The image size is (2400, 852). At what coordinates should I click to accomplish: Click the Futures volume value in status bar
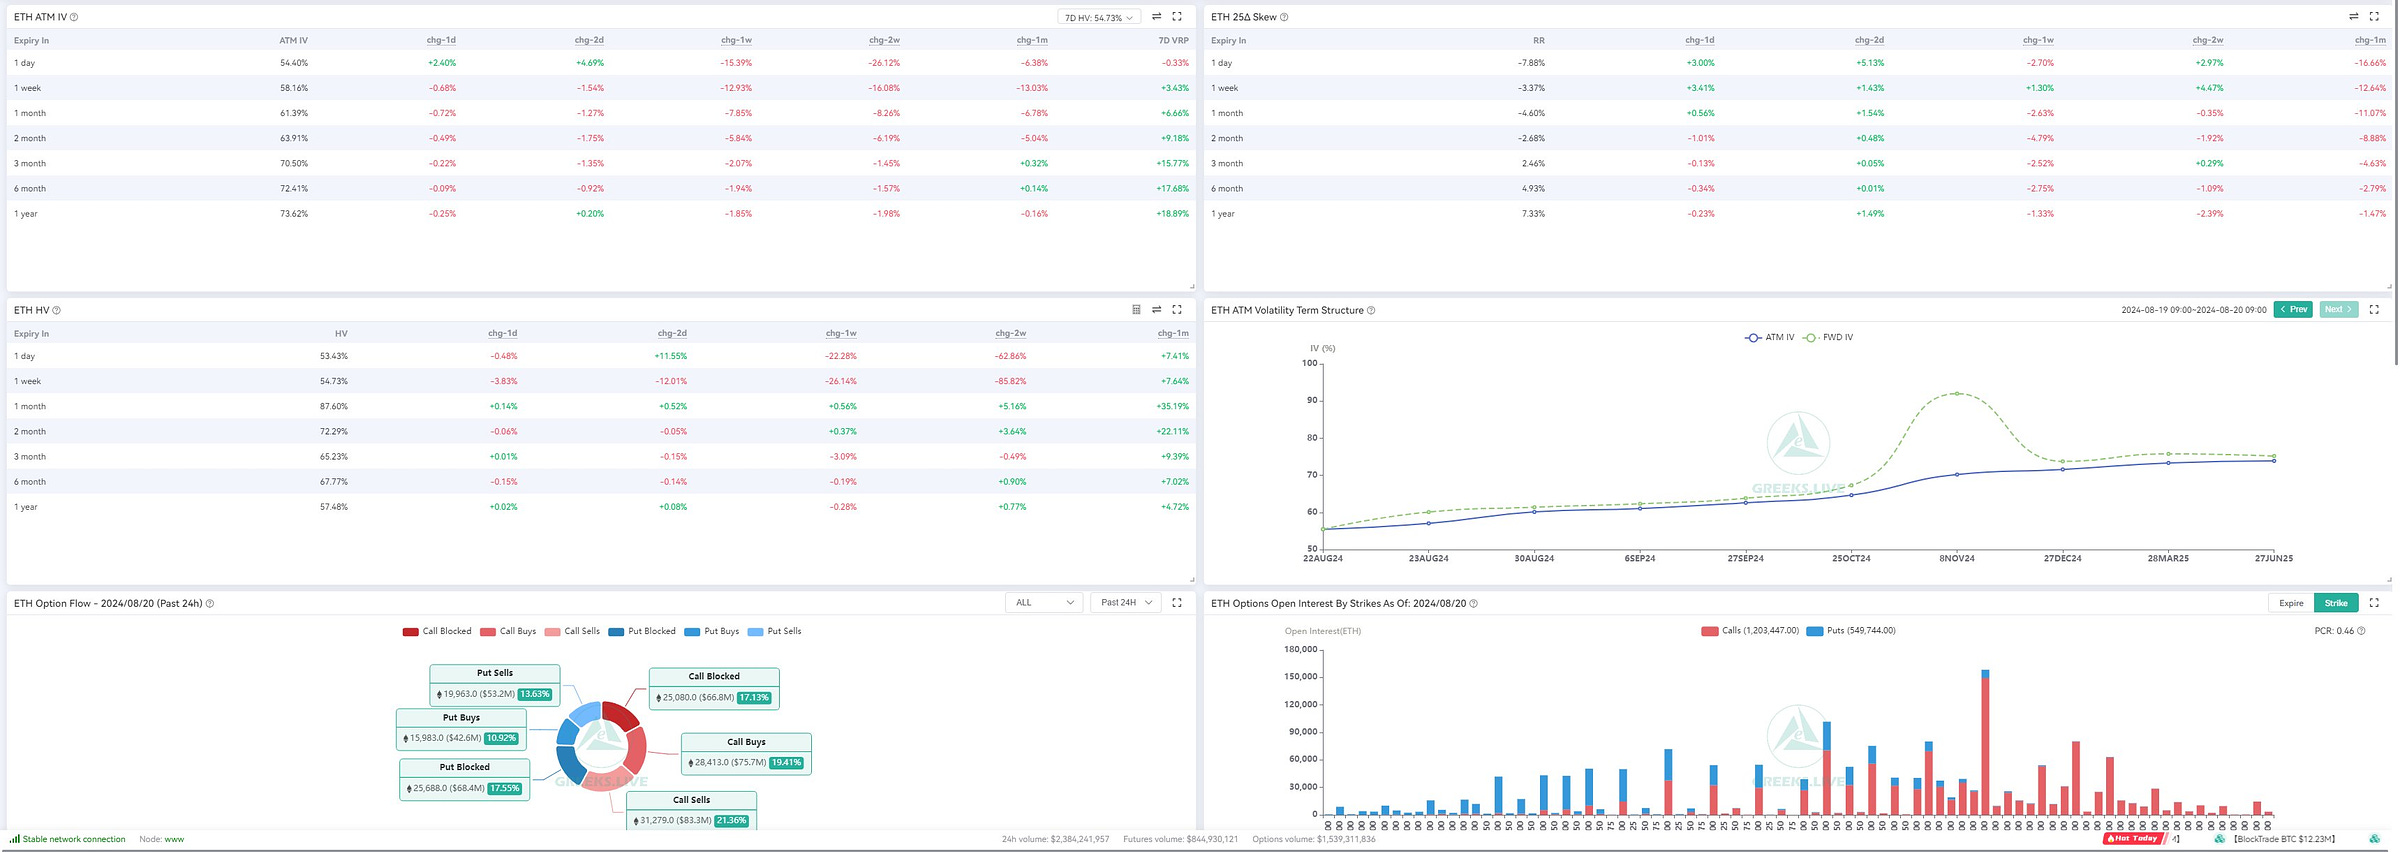point(1180,839)
